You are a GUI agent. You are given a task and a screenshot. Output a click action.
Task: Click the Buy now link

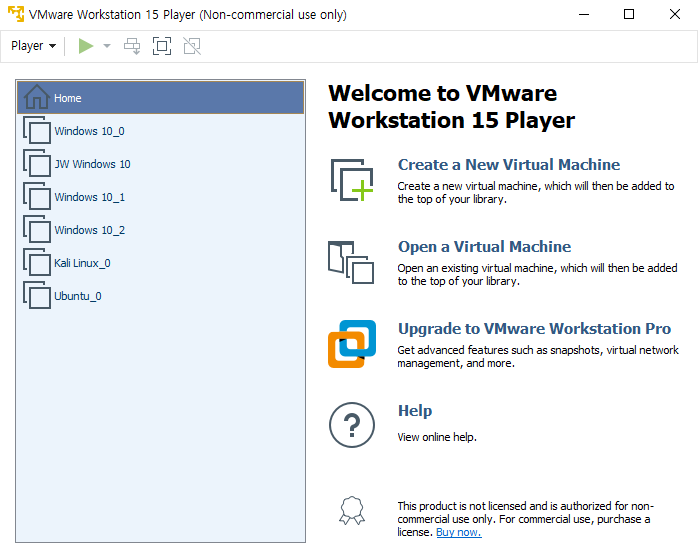pyautogui.click(x=459, y=532)
